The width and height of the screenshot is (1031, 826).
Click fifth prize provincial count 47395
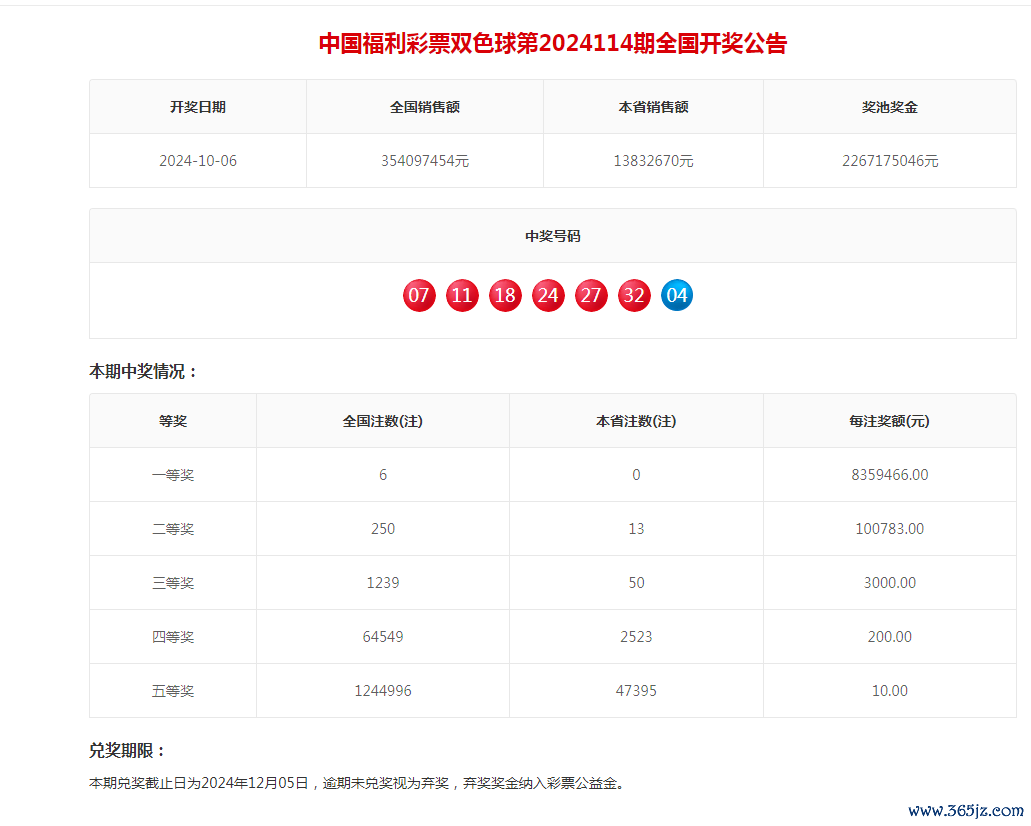coord(636,691)
